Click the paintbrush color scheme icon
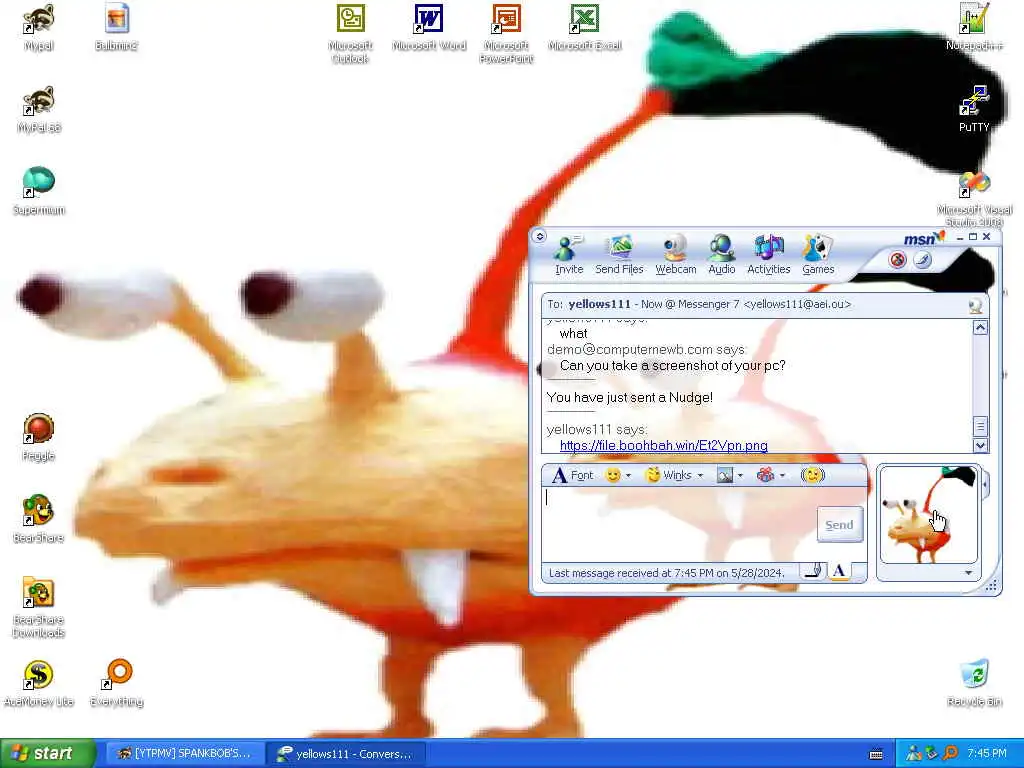Image resolution: width=1024 pixels, height=768 pixels. click(x=922, y=260)
